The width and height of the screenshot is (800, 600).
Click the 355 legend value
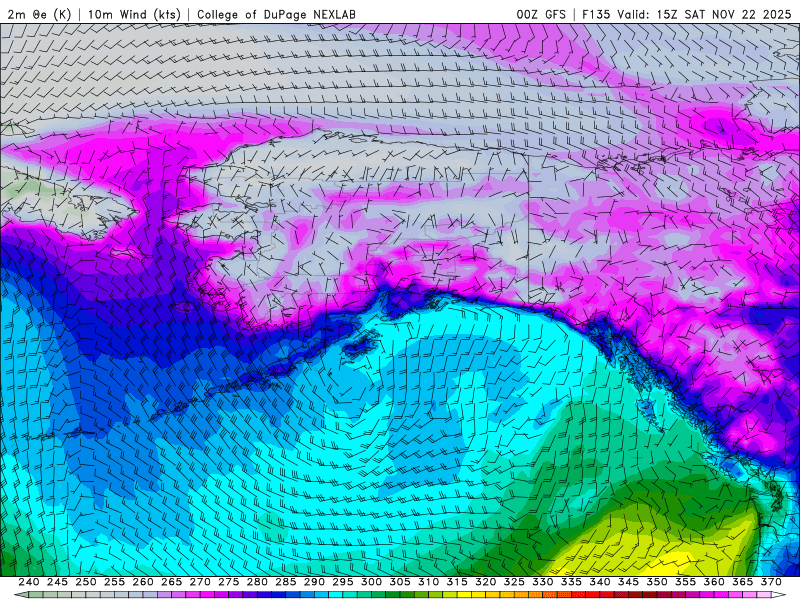click(x=686, y=582)
